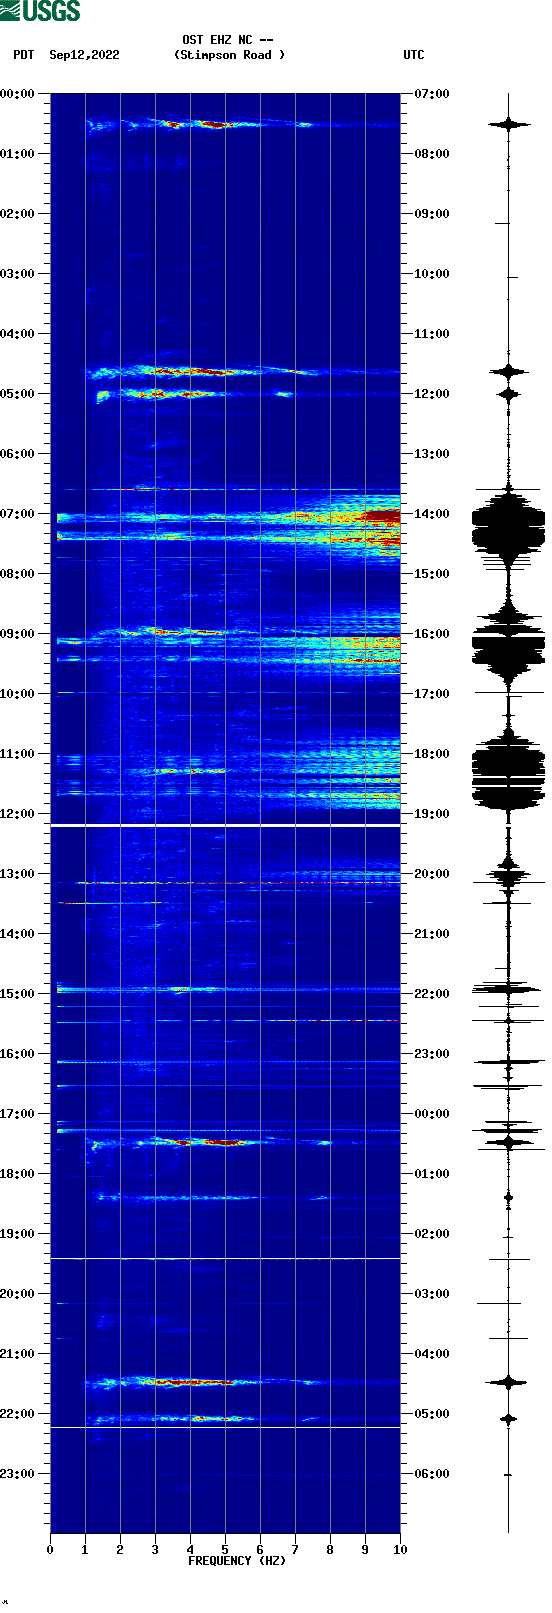Click frequency axis tick label 3
The height and width of the screenshot is (1613, 552).
point(155,1550)
